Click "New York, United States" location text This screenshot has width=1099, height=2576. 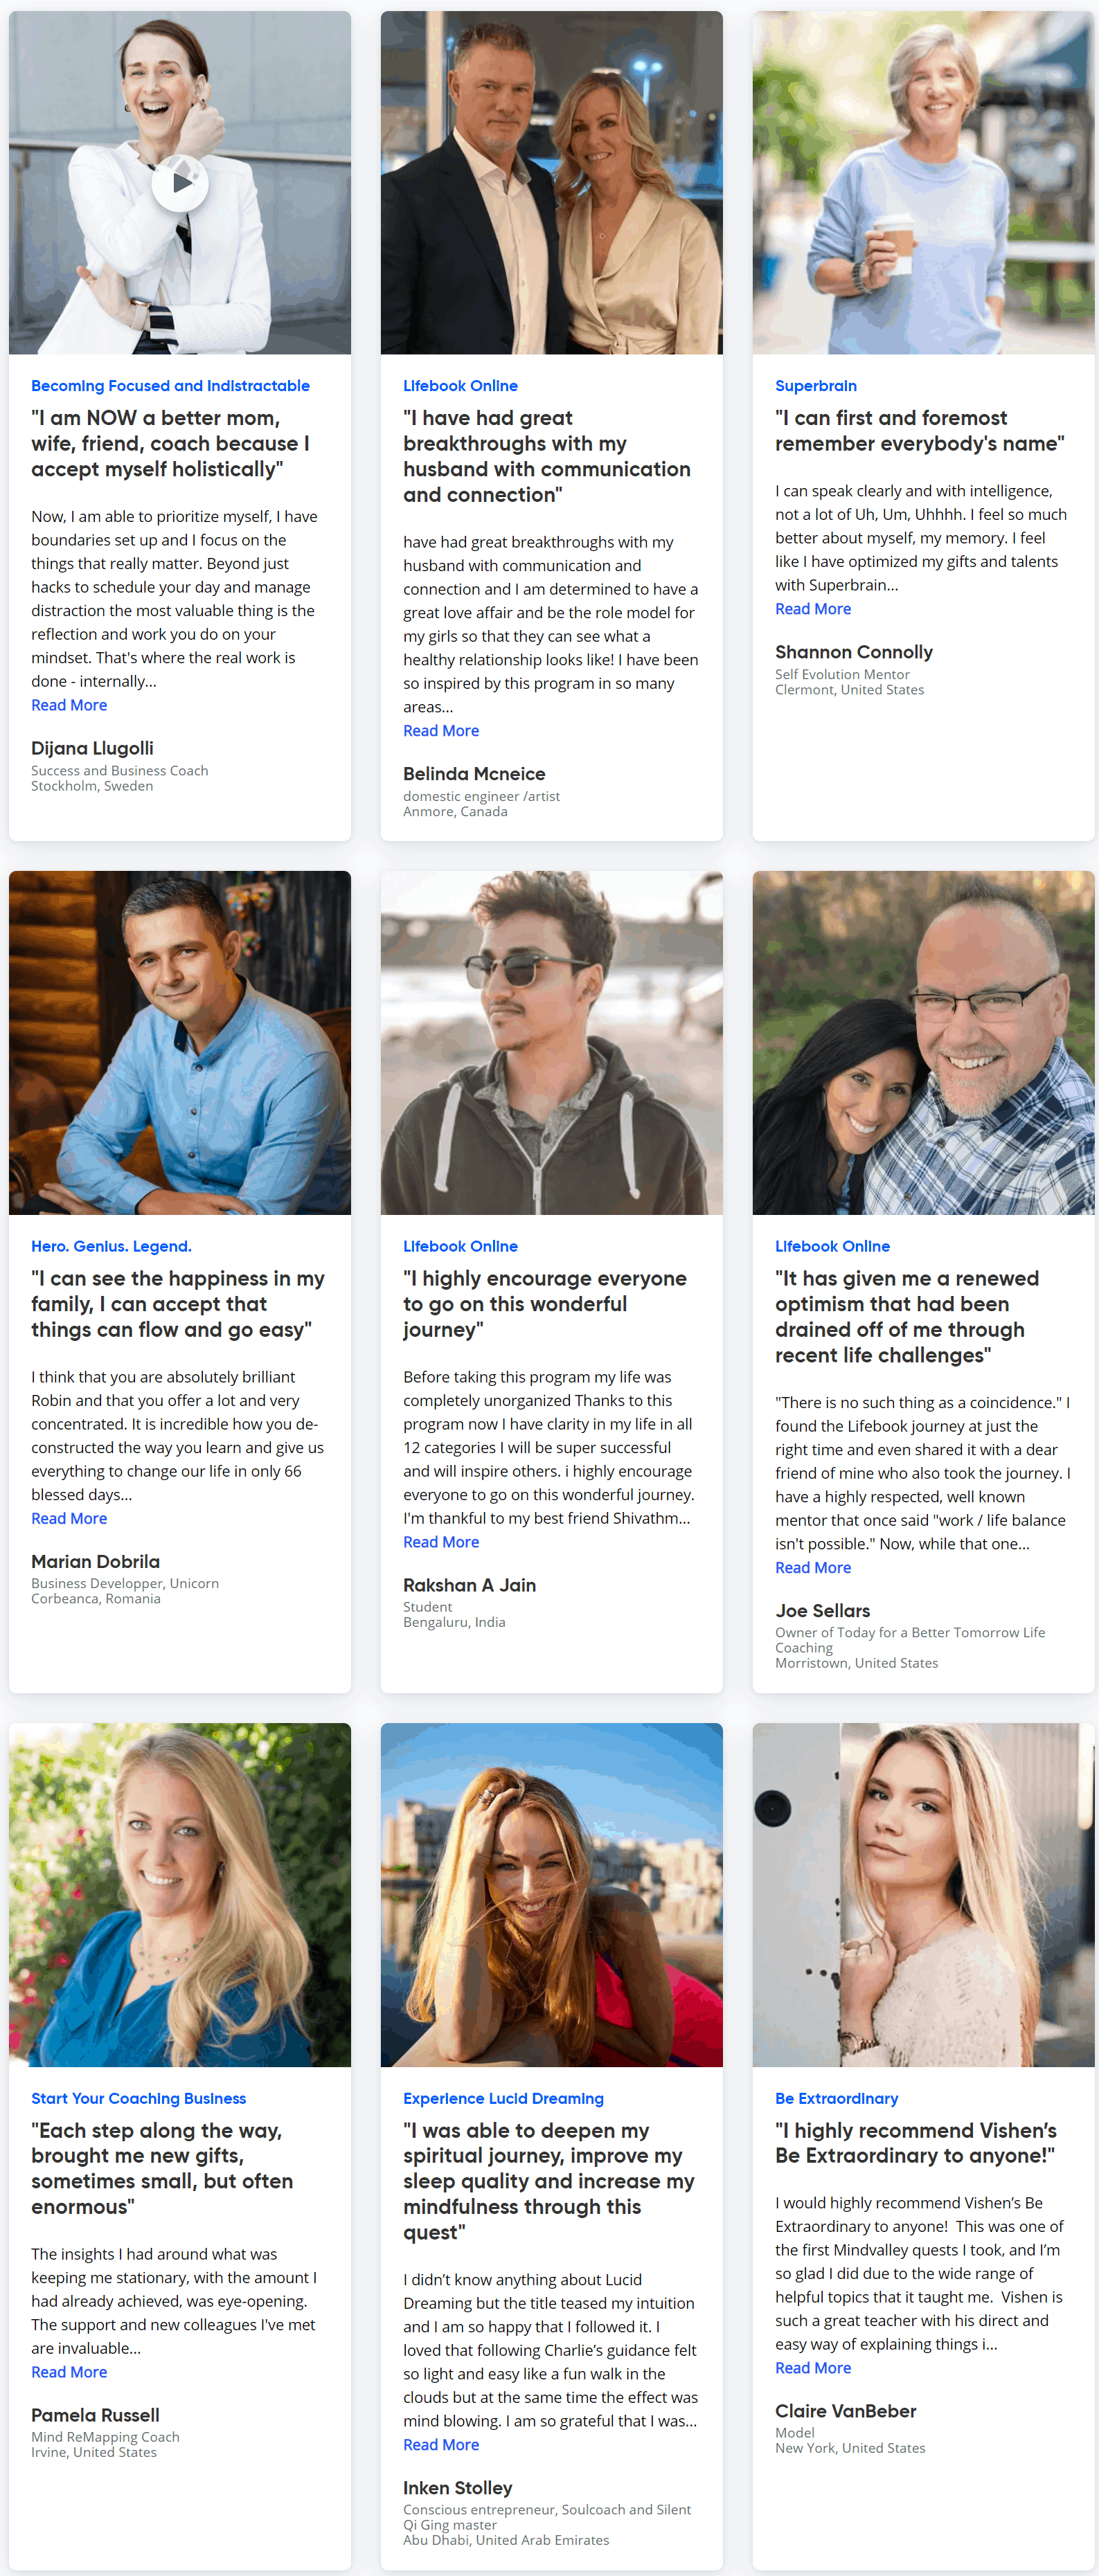850,2448
